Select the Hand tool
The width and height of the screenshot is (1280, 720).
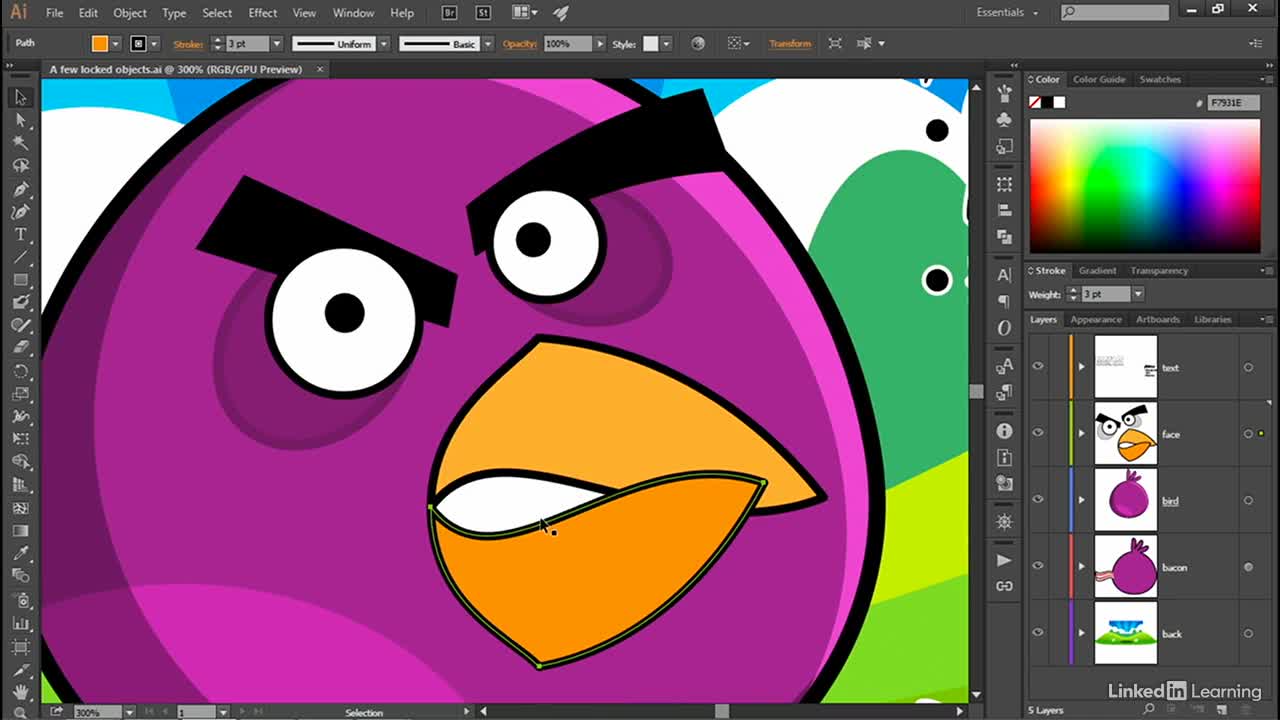point(20,691)
